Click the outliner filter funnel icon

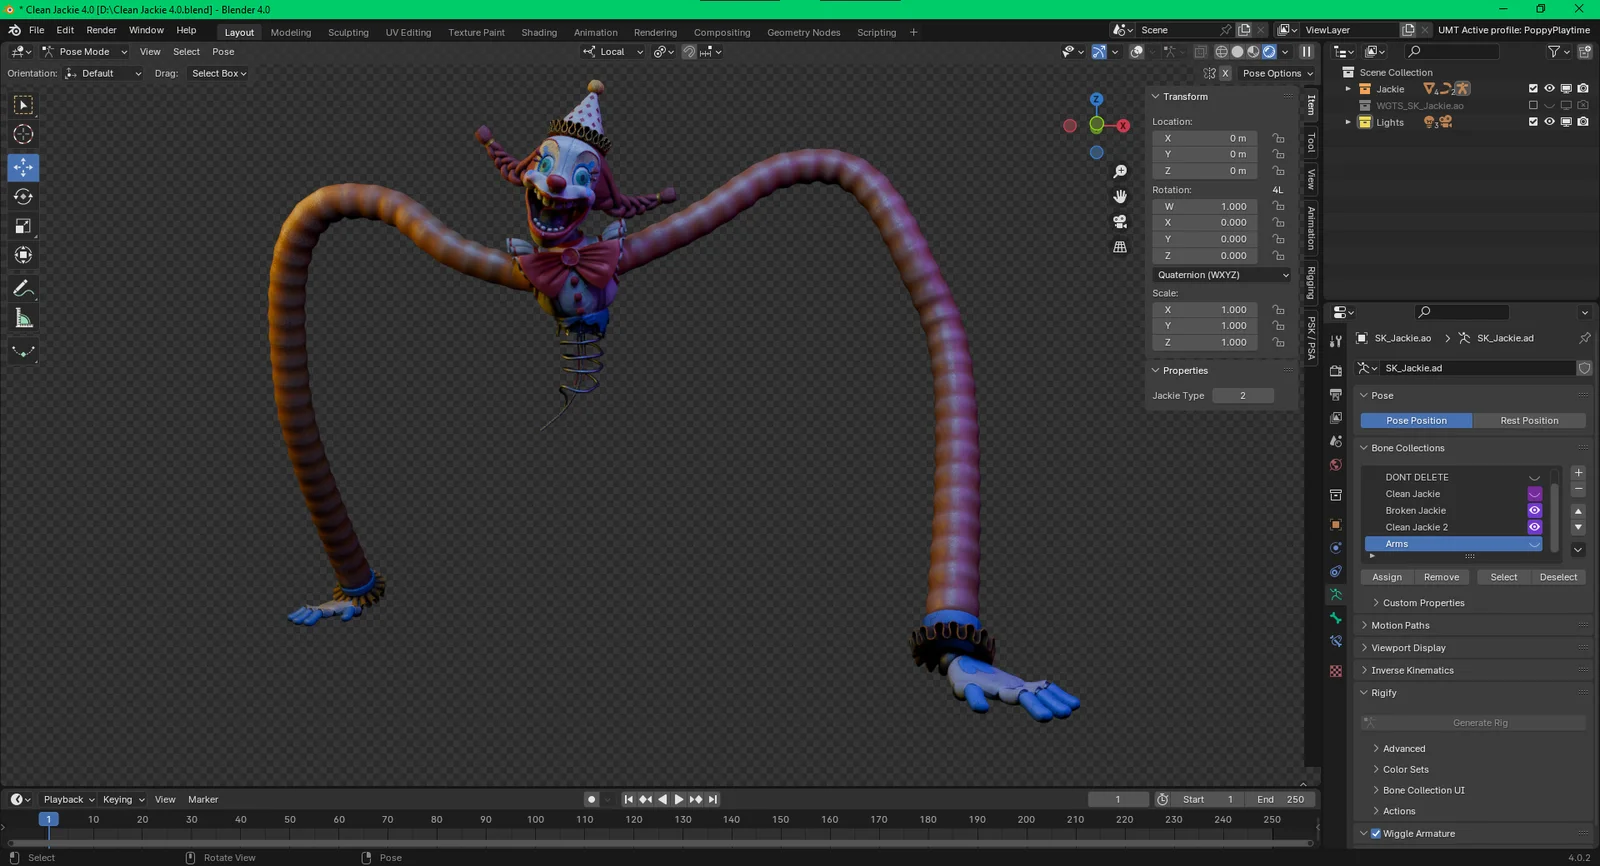click(1553, 52)
